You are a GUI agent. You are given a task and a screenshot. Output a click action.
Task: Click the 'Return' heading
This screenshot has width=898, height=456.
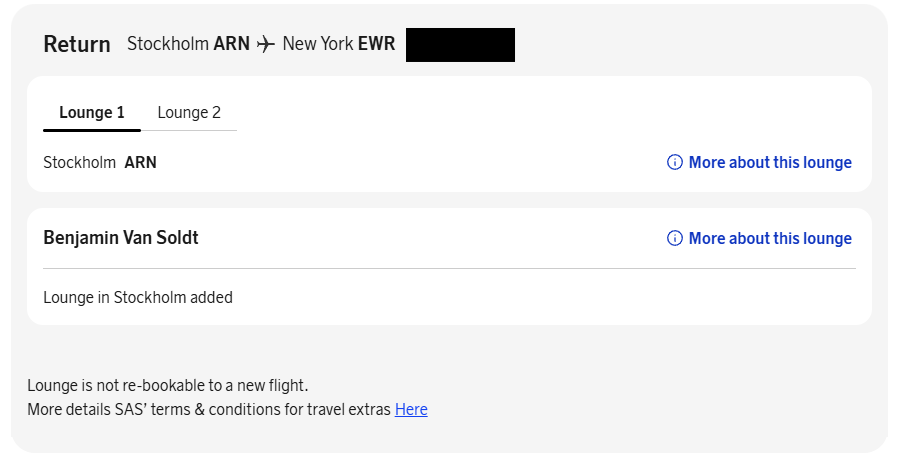coord(77,45)
